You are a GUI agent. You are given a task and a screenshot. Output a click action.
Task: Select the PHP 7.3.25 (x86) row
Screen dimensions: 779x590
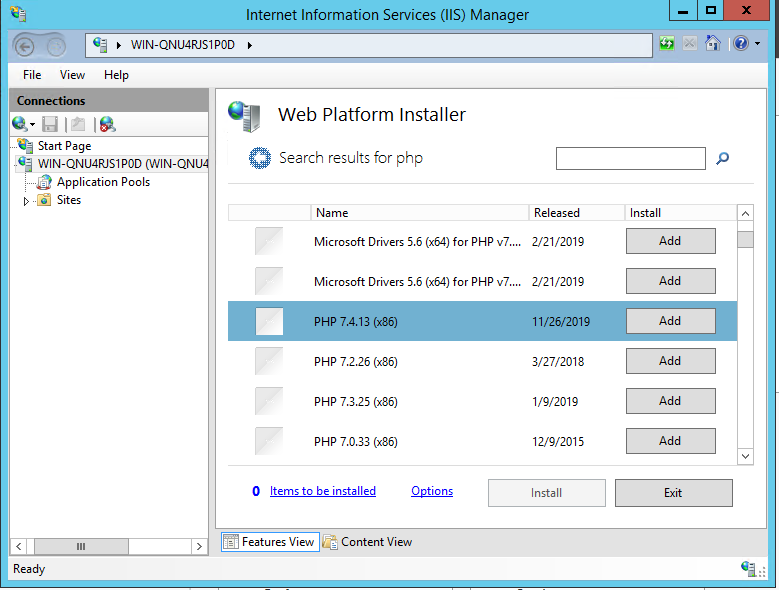[482, 401]
